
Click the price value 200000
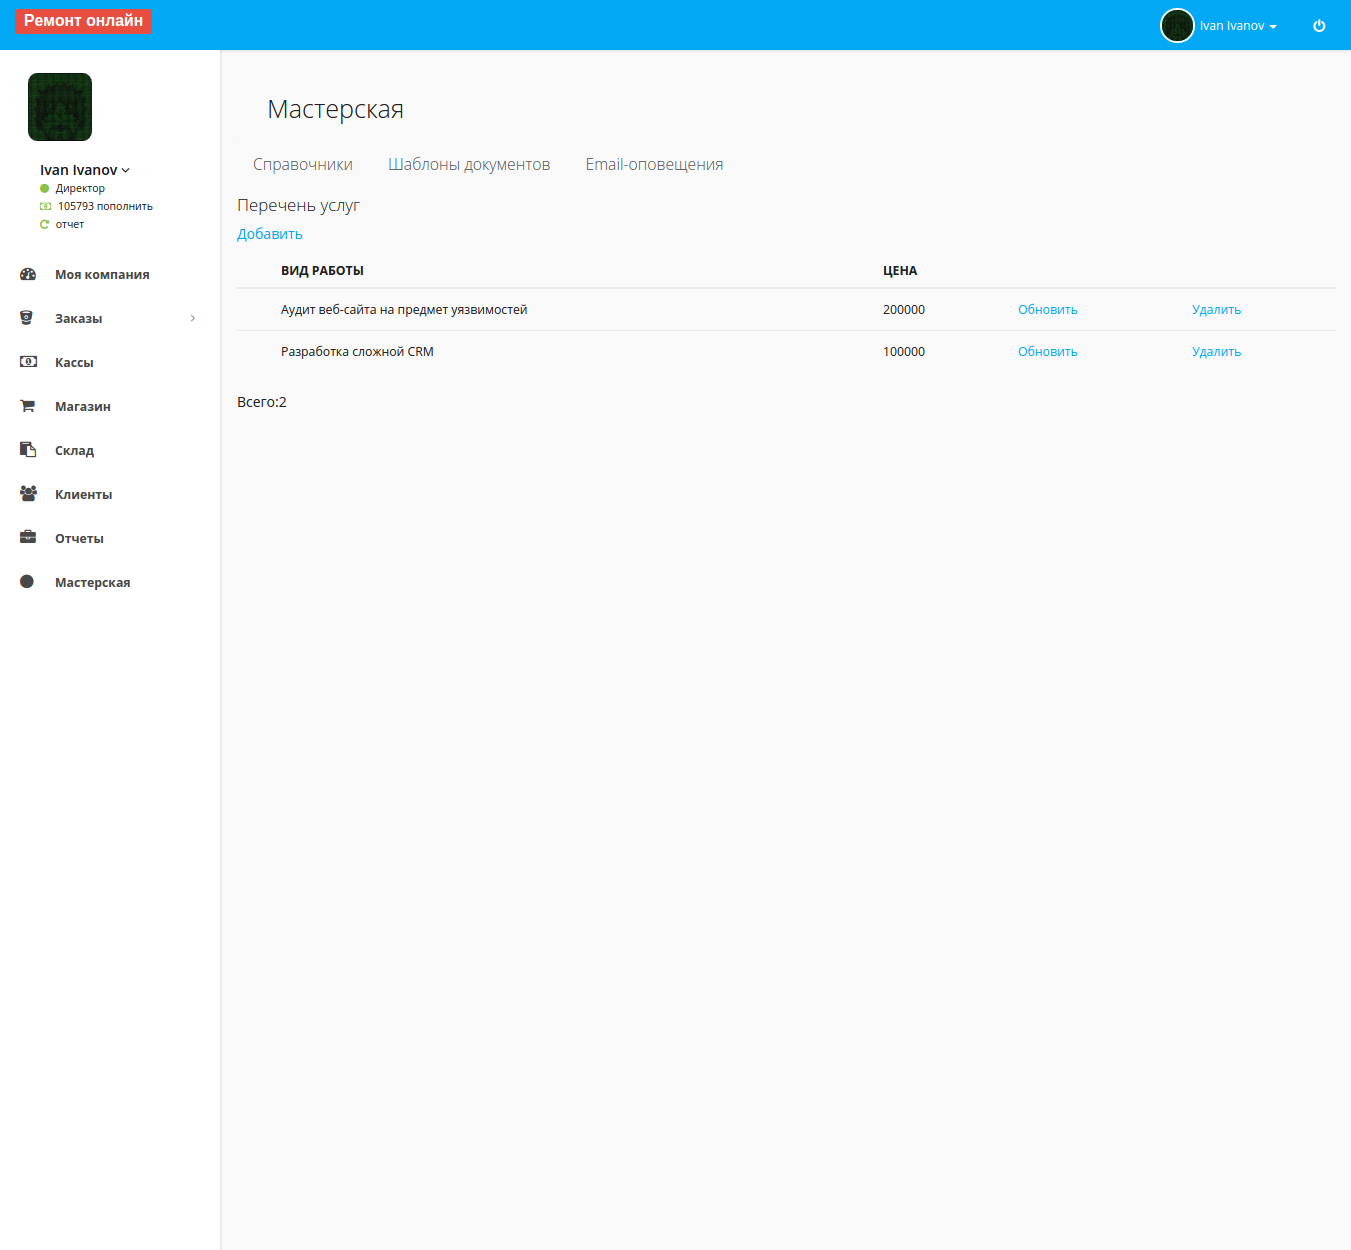click(904, 310)
